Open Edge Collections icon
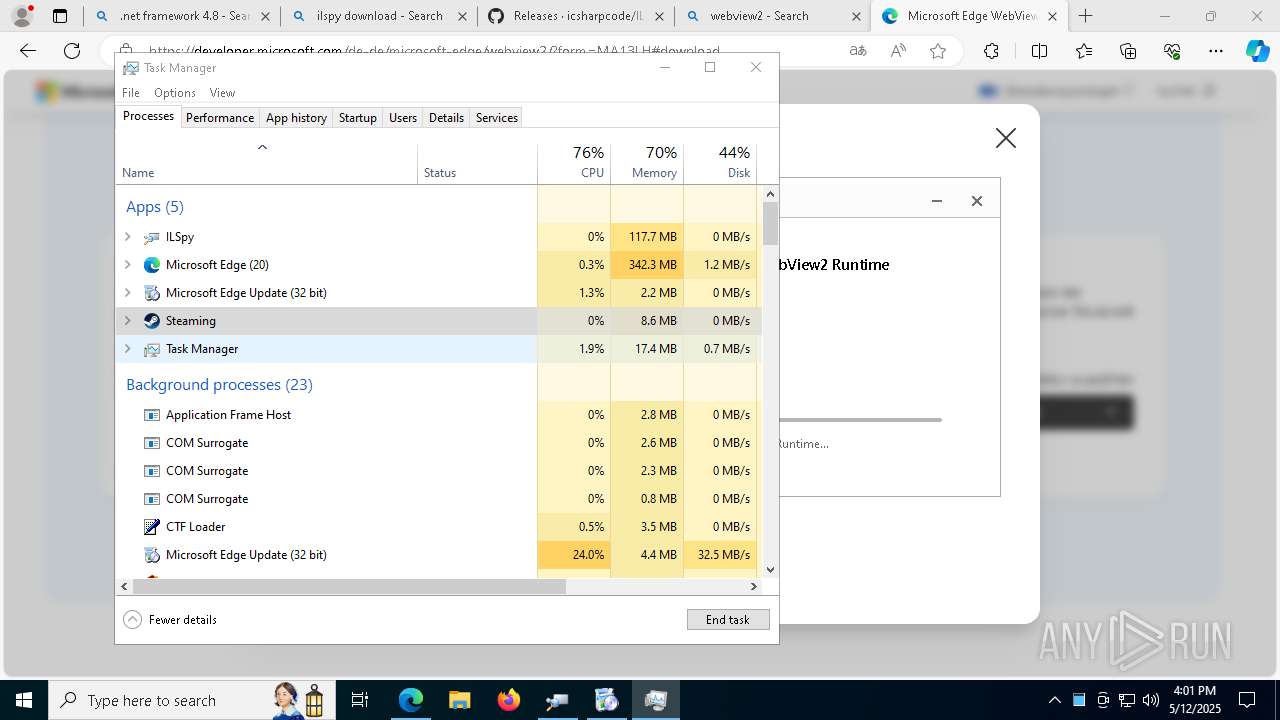 [1128, 52]
